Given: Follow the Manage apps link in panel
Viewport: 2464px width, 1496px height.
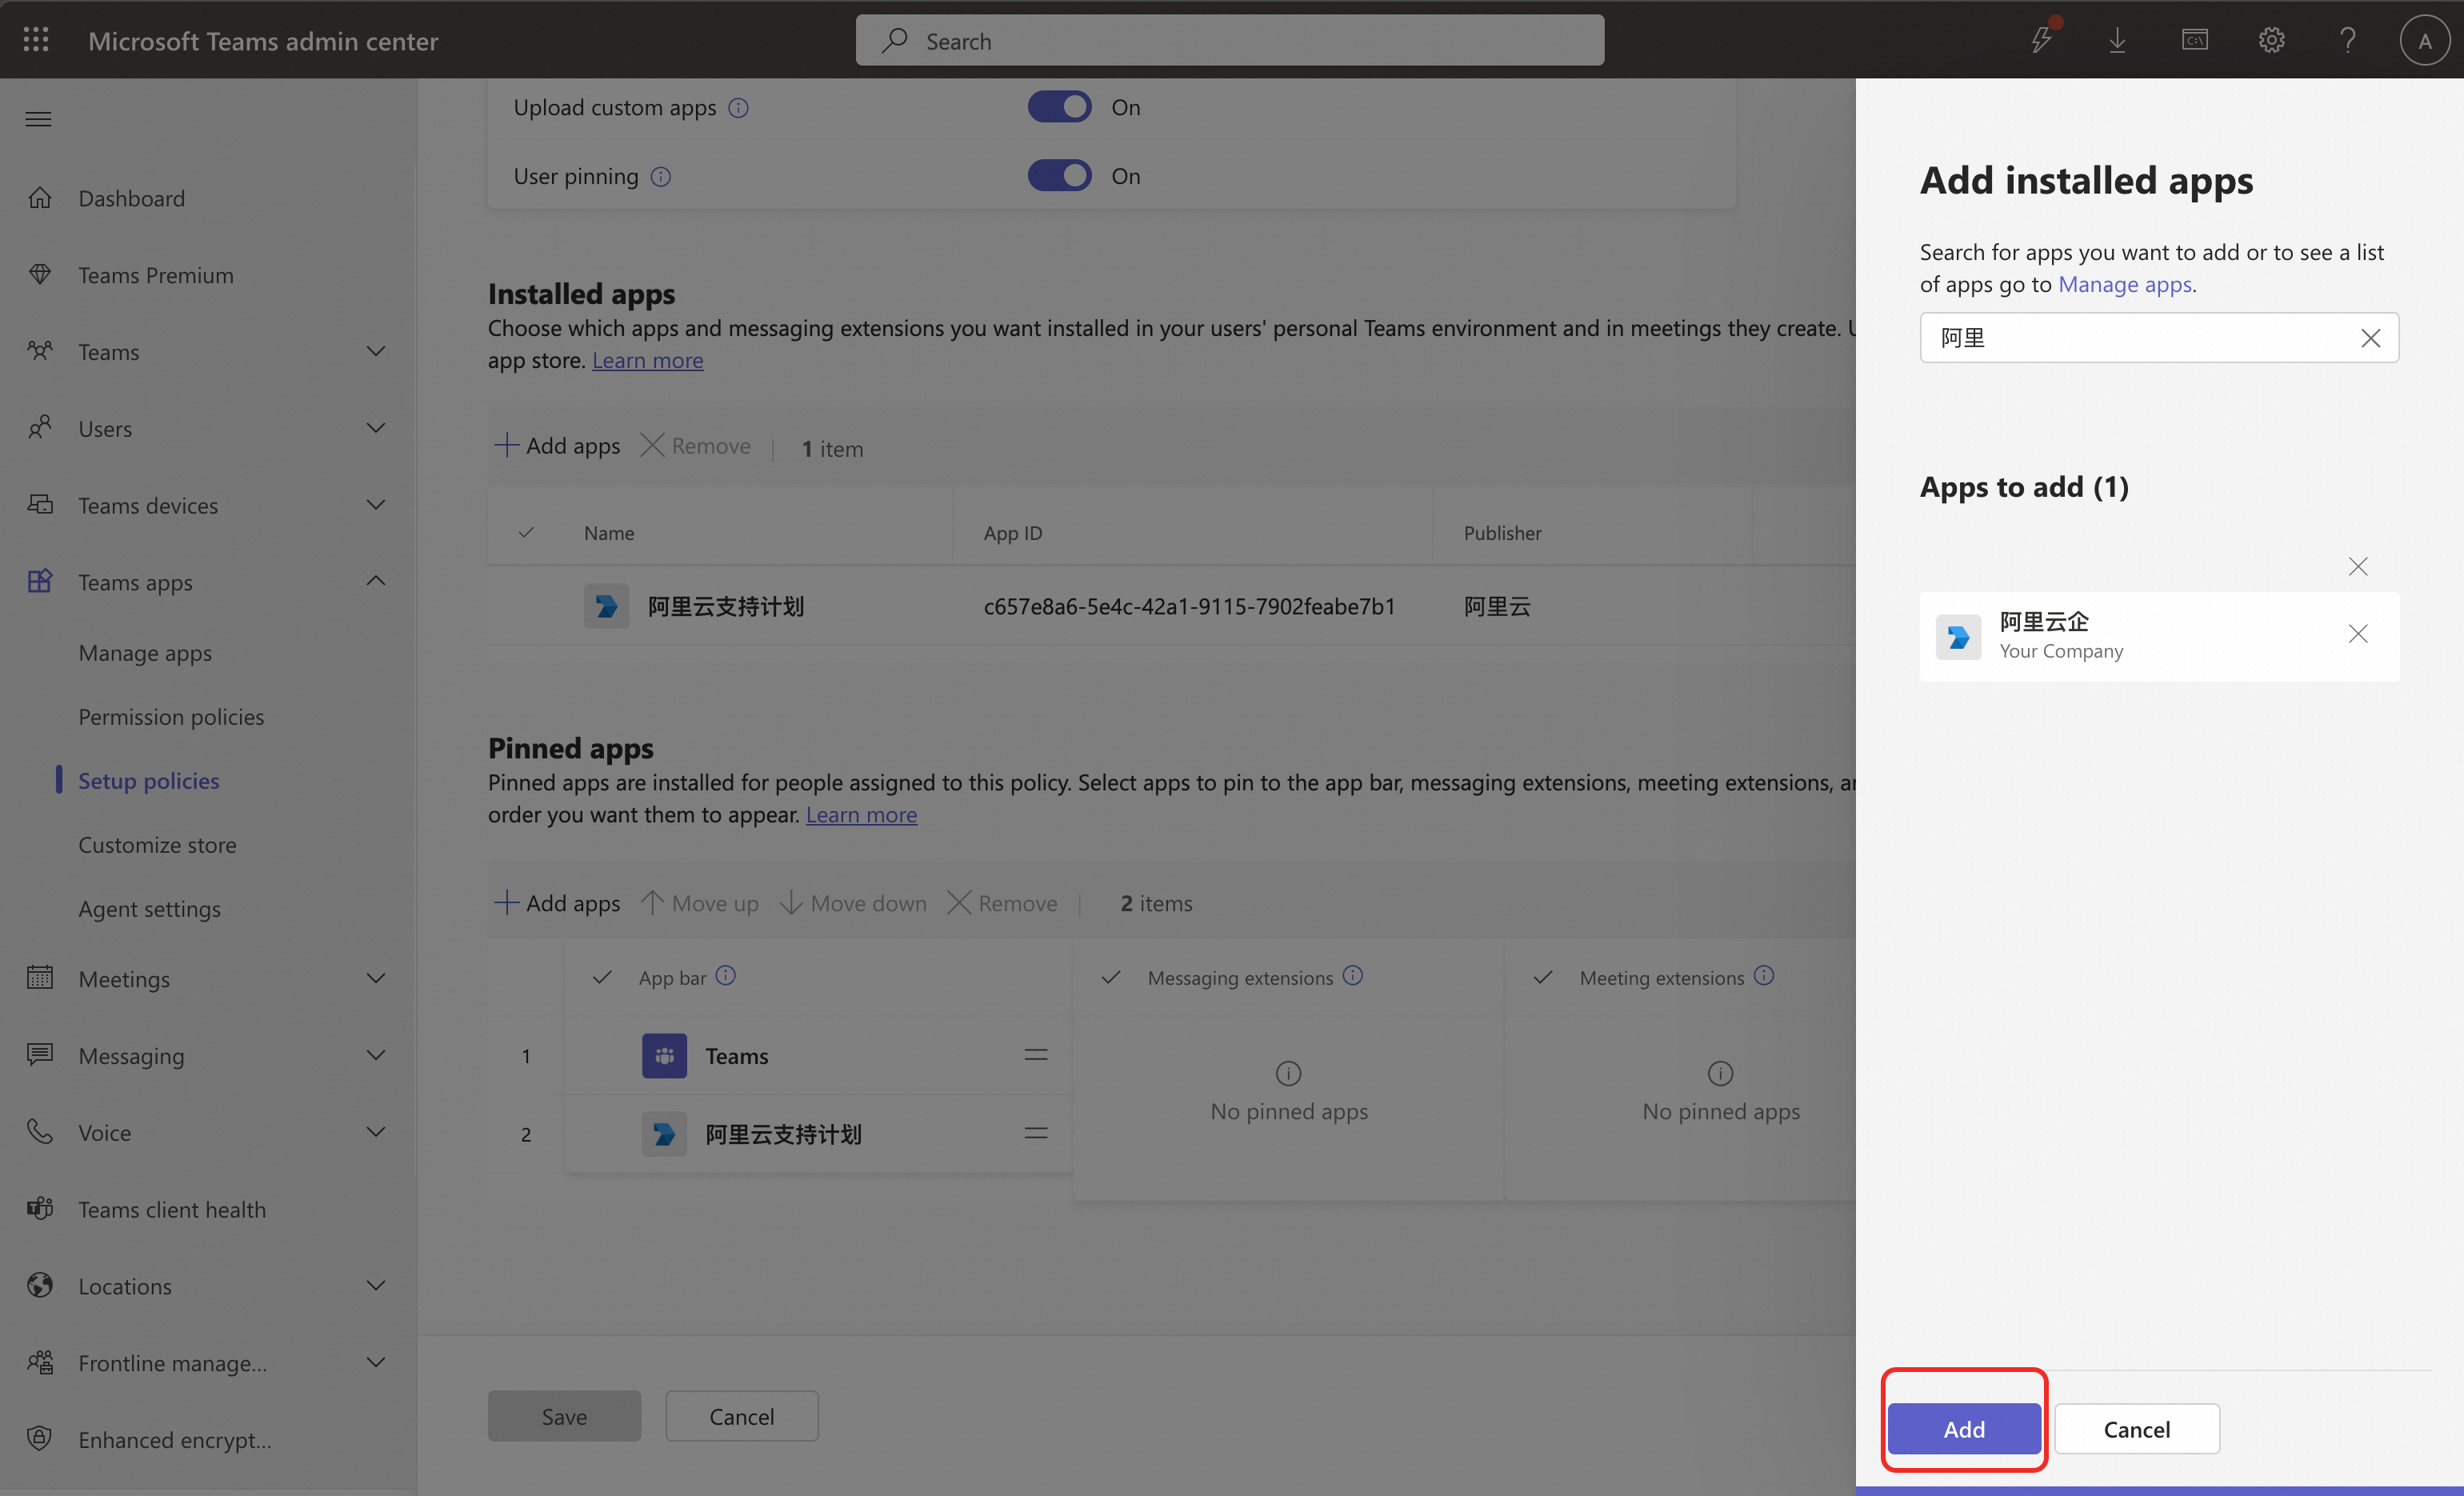Looking at the screenshot, I should pos(2124,285).
